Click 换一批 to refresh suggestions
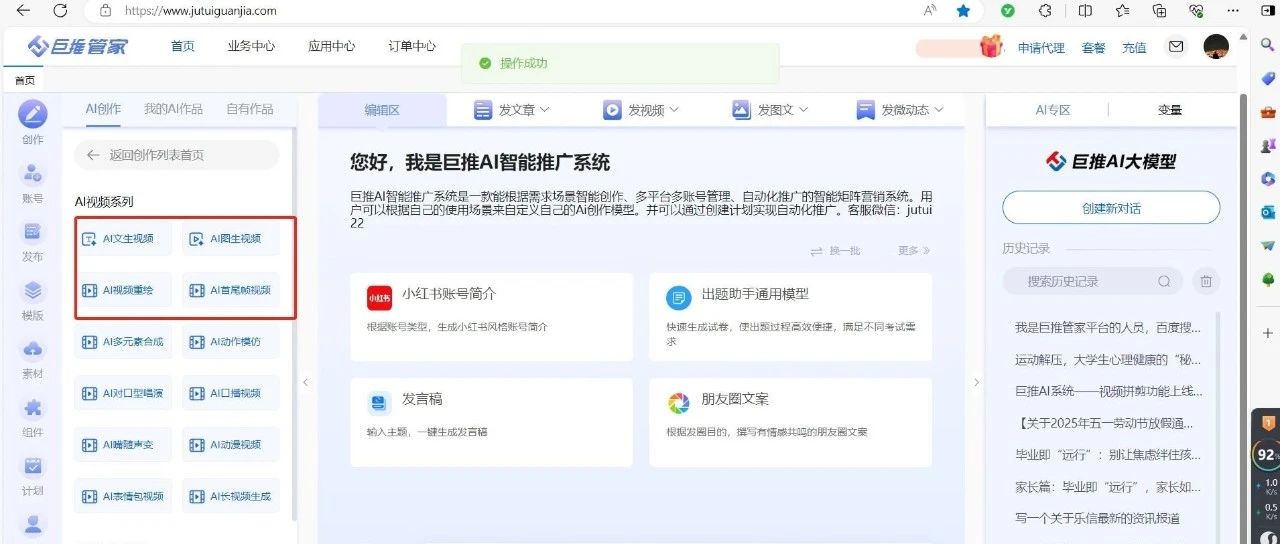 (x=836, y=250)
